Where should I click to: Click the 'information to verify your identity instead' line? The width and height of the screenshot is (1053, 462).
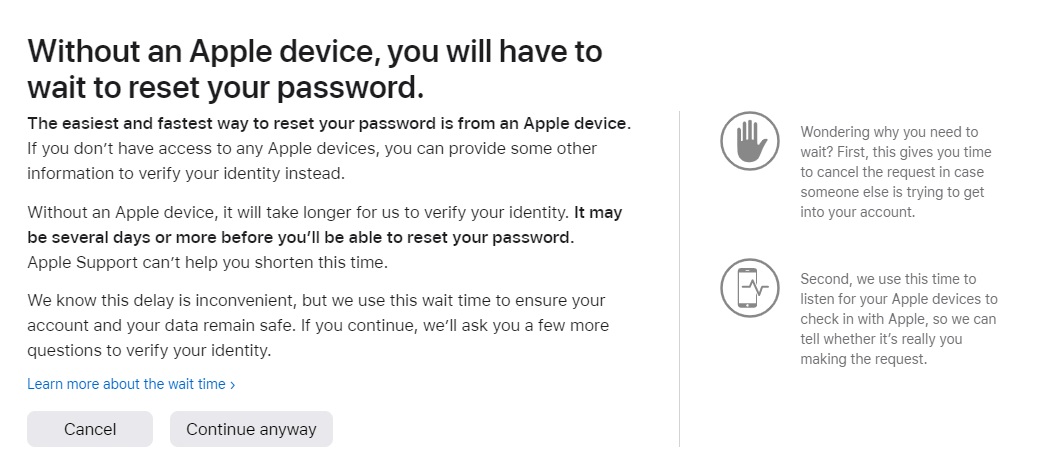tap(185, 173)
